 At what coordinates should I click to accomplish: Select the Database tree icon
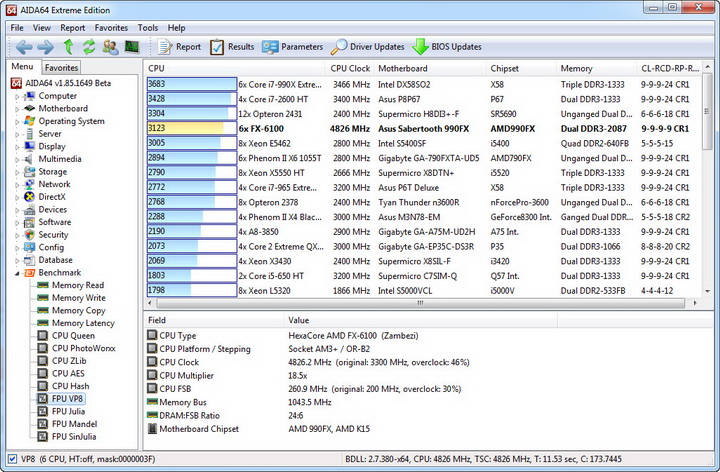(x=29, y=260)
